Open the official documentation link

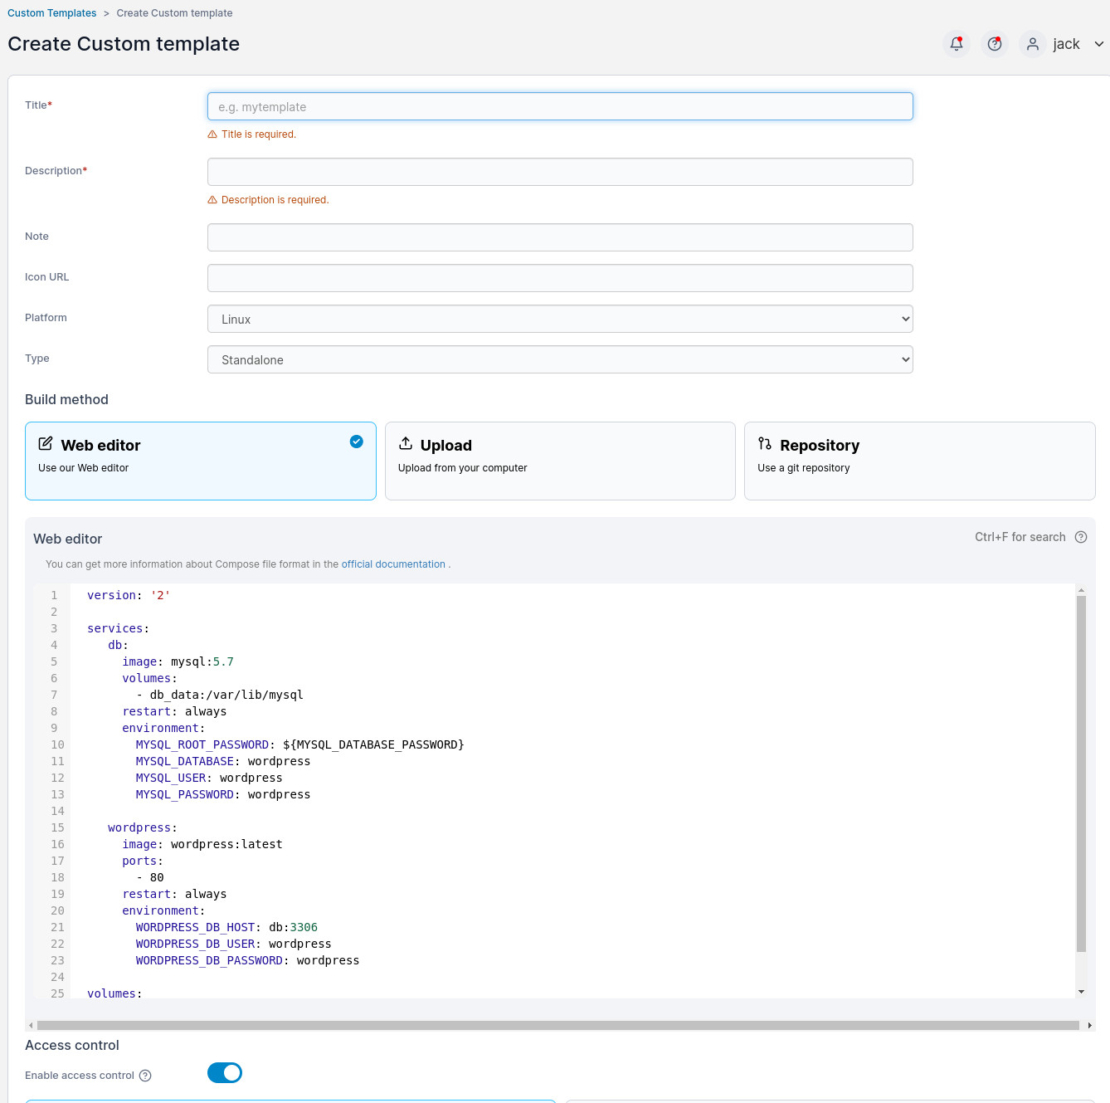click(392, 564)
